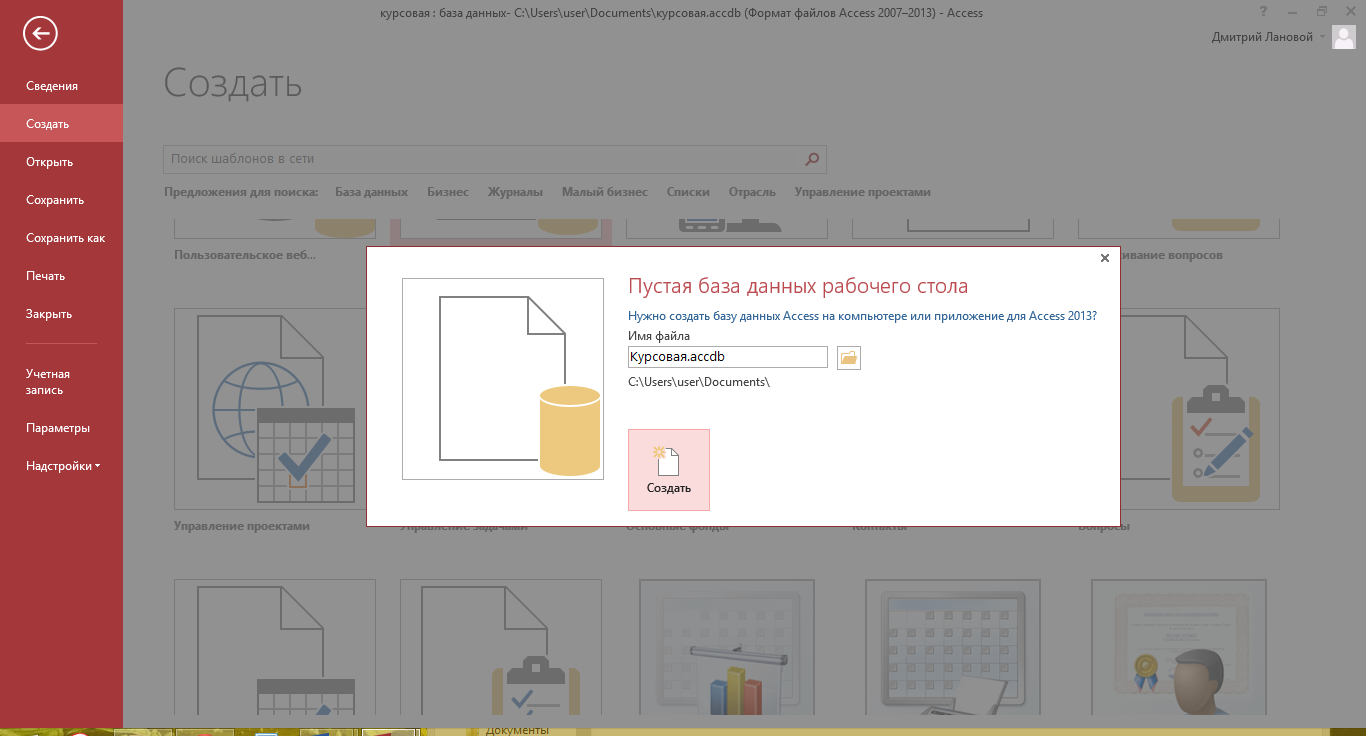Viewport: 1366px width, 736px height.
Task: Close the blank desktop database dialog
Action: (x=1104, y=258)
